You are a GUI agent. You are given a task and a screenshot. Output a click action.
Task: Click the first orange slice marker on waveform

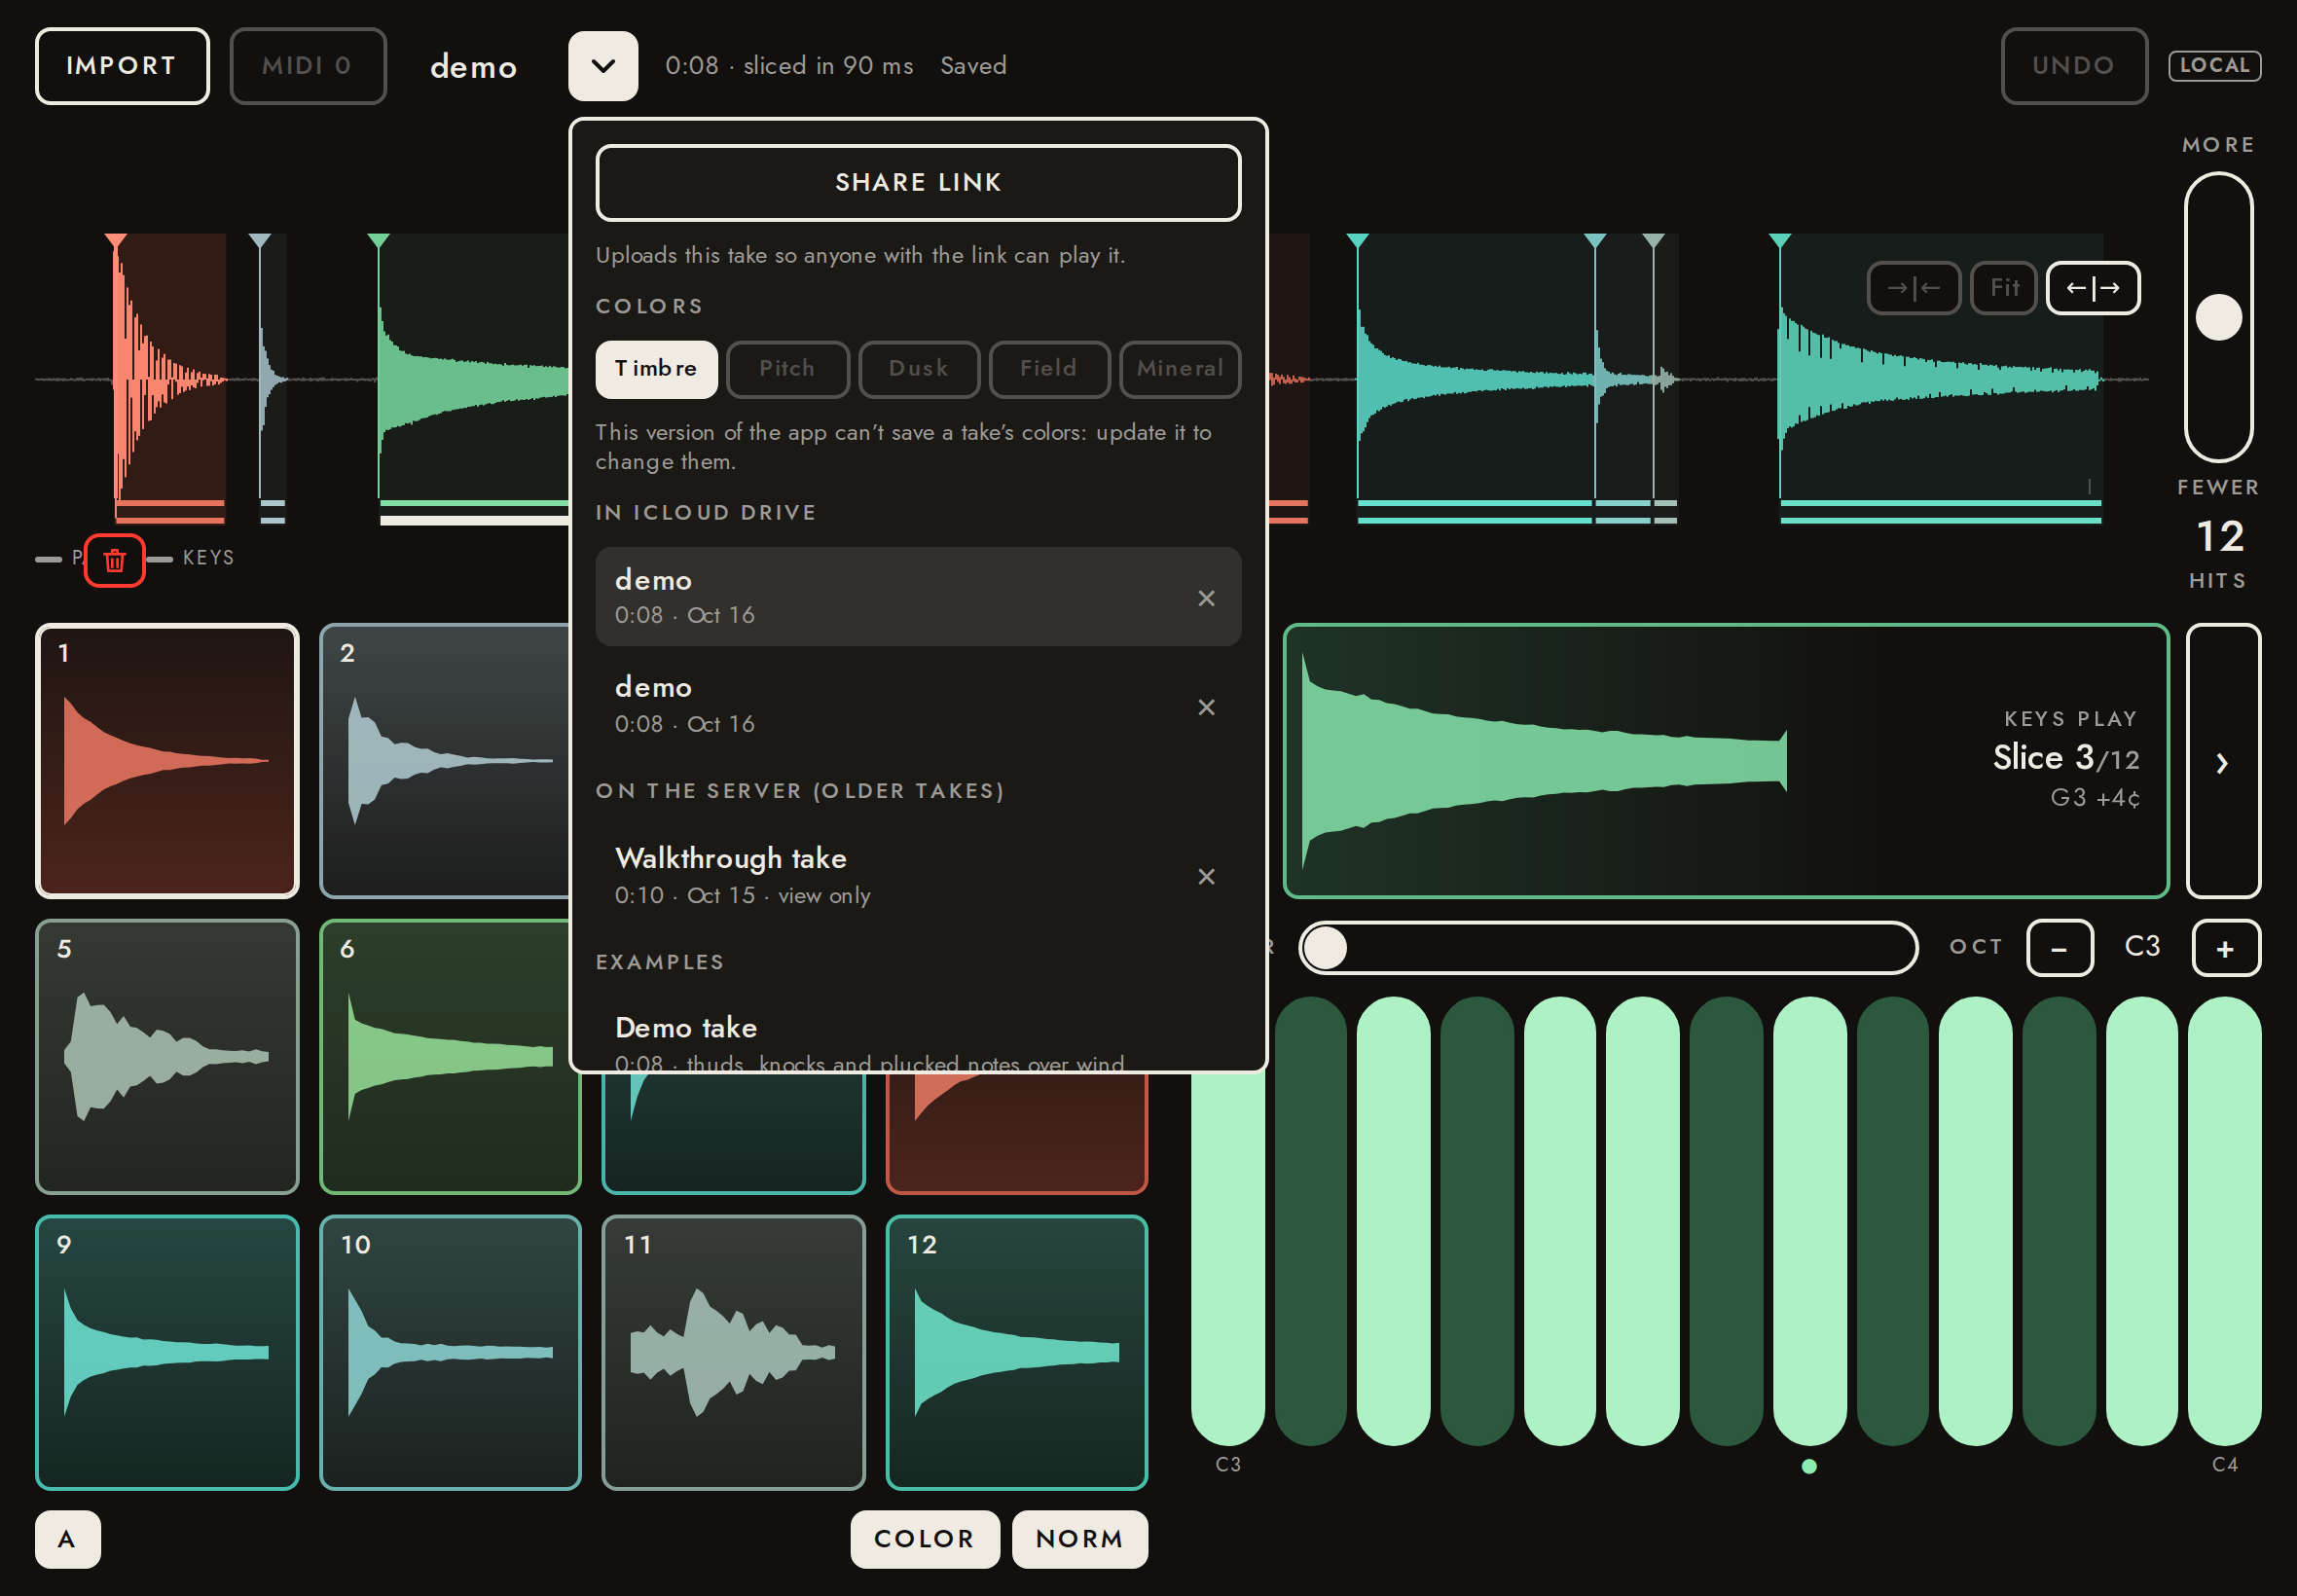(116, 241)
